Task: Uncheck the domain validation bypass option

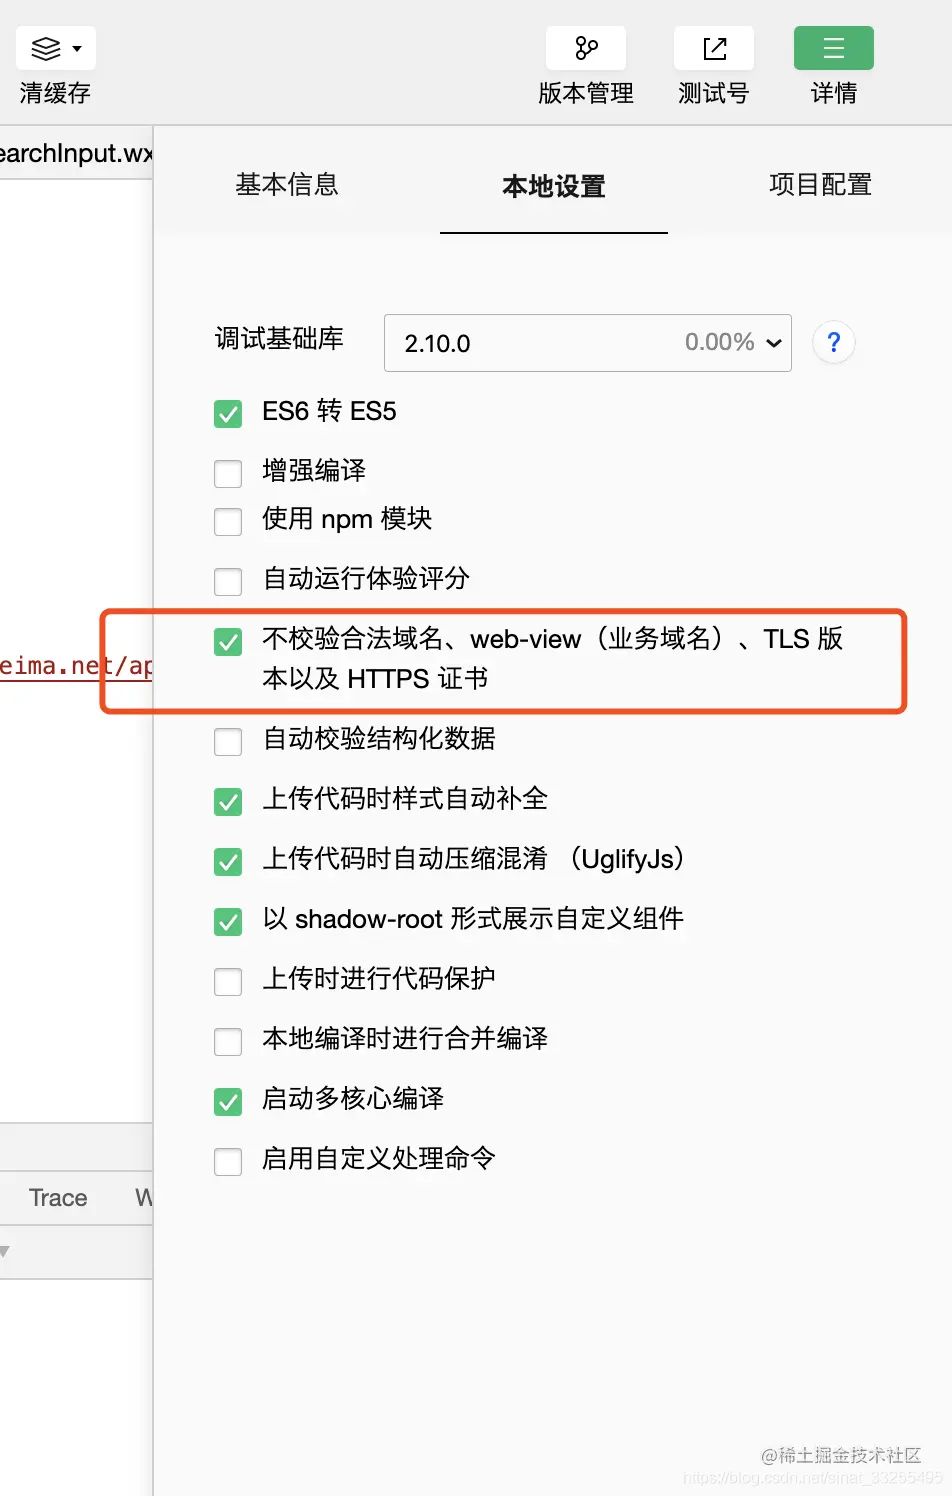Action: coord(227,642)
